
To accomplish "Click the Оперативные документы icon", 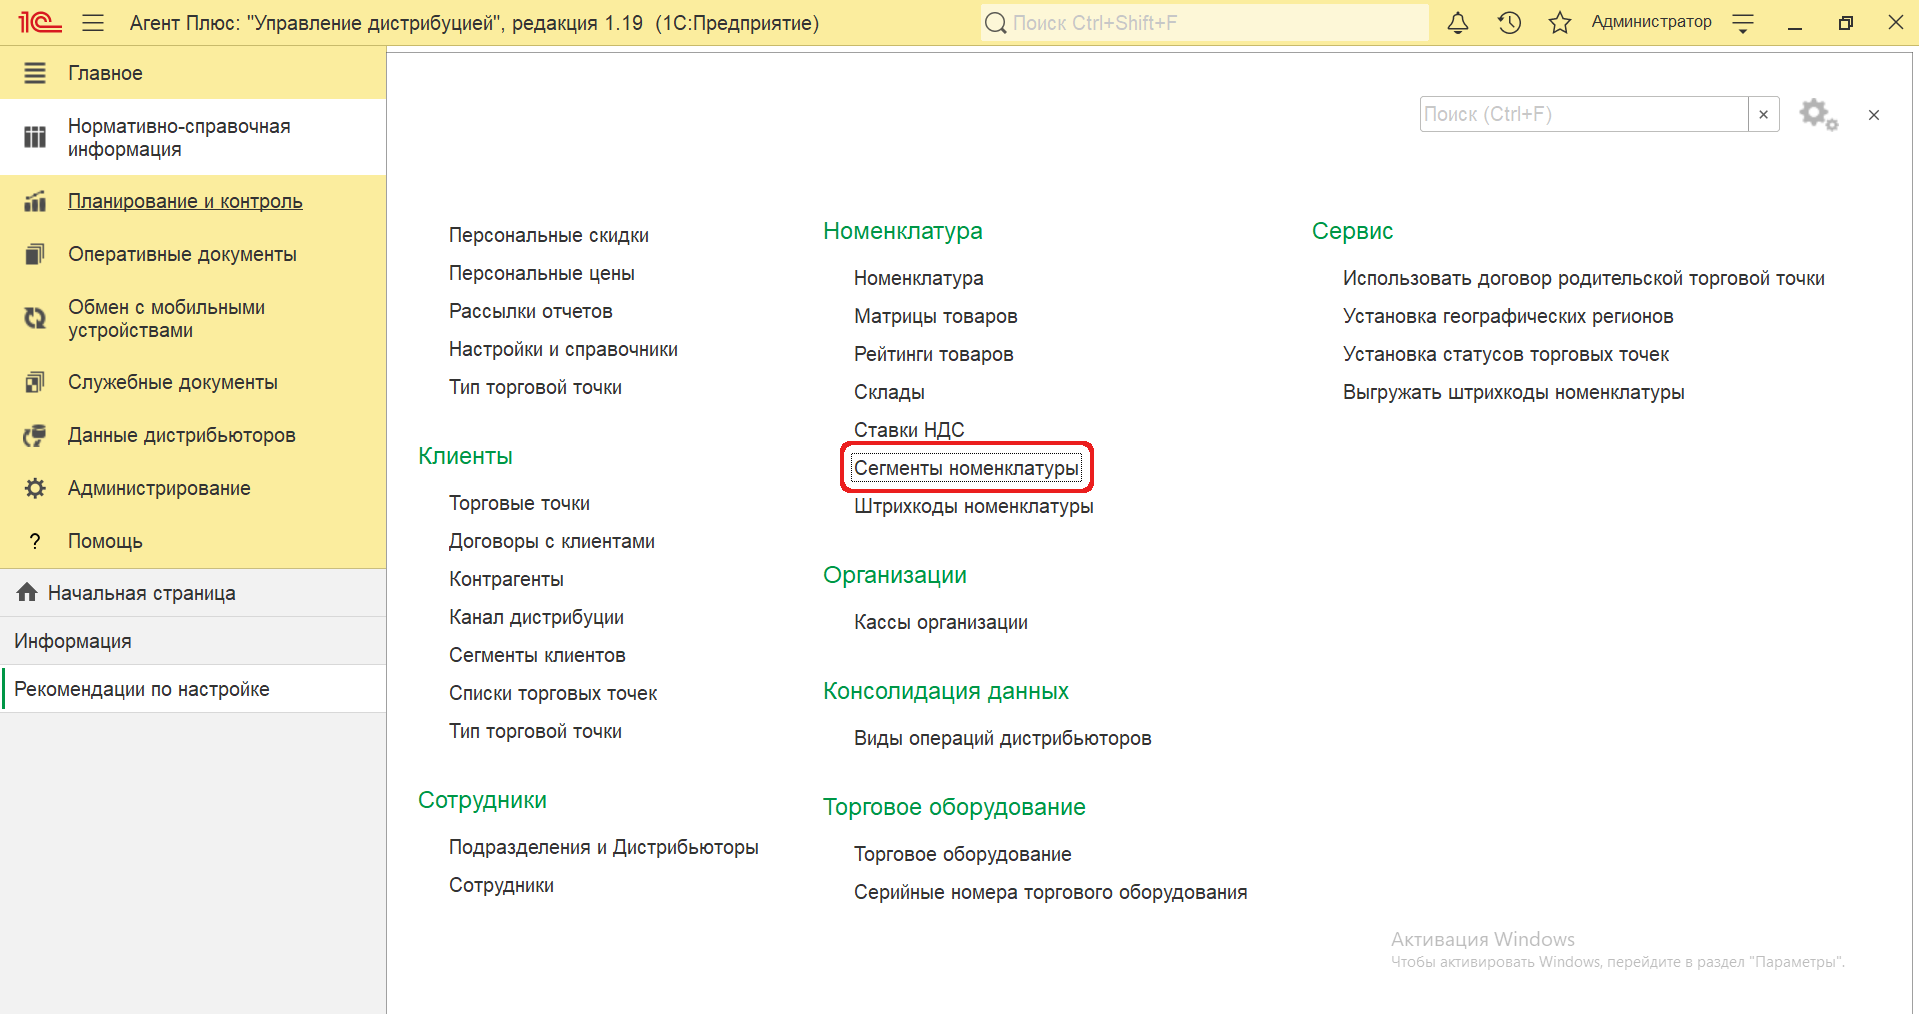I will tap(35, 254).
